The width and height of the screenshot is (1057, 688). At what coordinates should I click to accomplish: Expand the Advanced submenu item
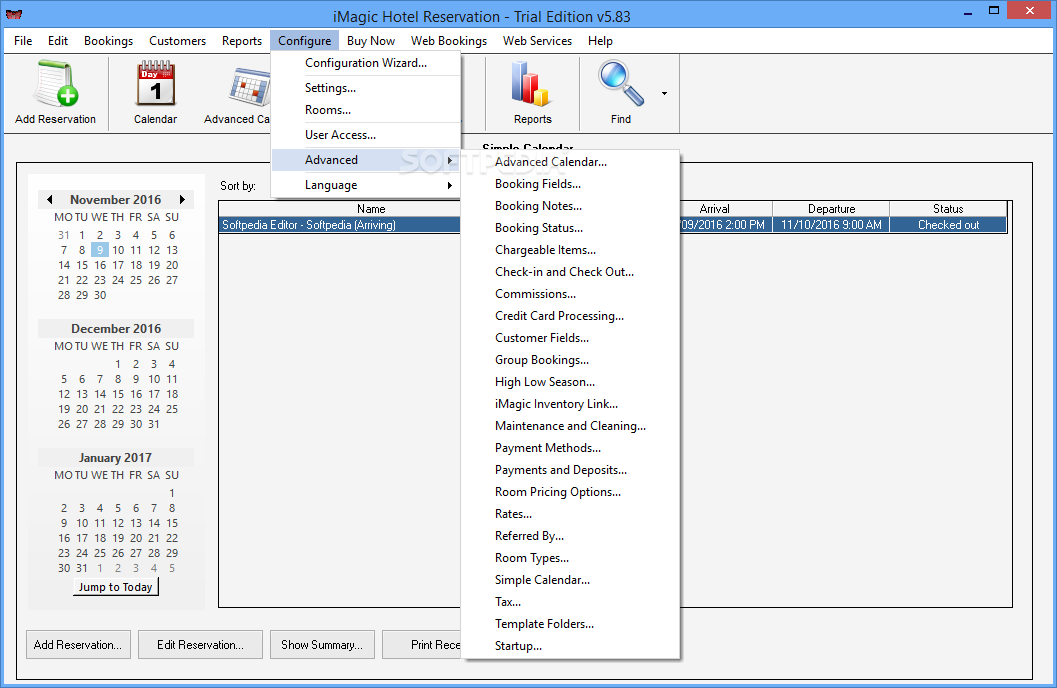366,160
